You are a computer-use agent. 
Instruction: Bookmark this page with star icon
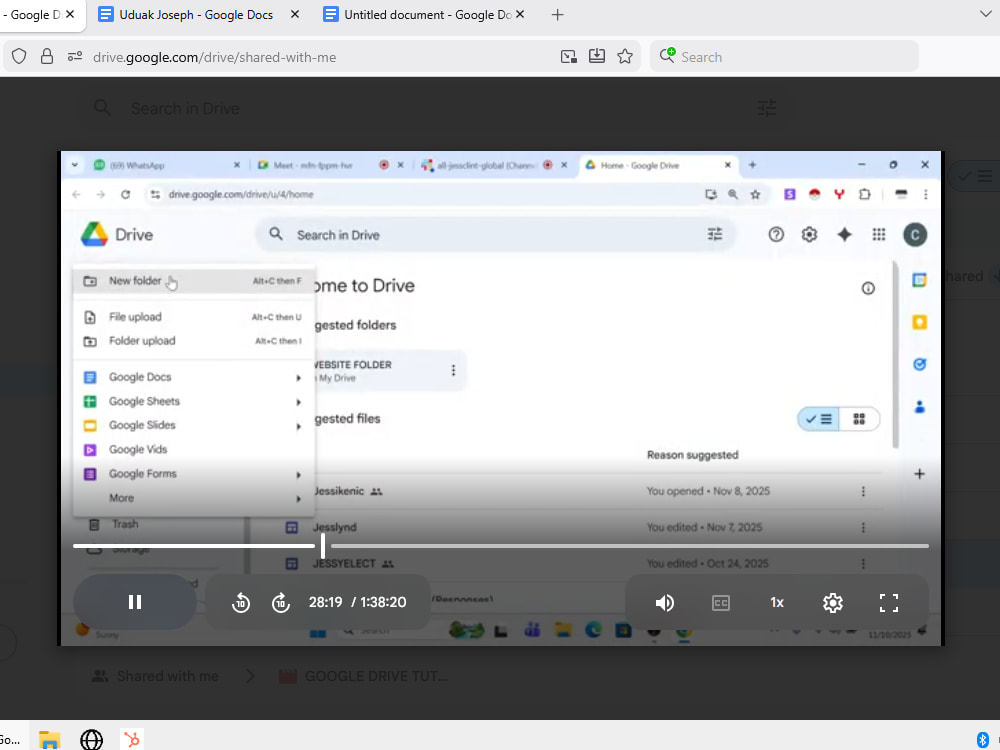(625, 57)
